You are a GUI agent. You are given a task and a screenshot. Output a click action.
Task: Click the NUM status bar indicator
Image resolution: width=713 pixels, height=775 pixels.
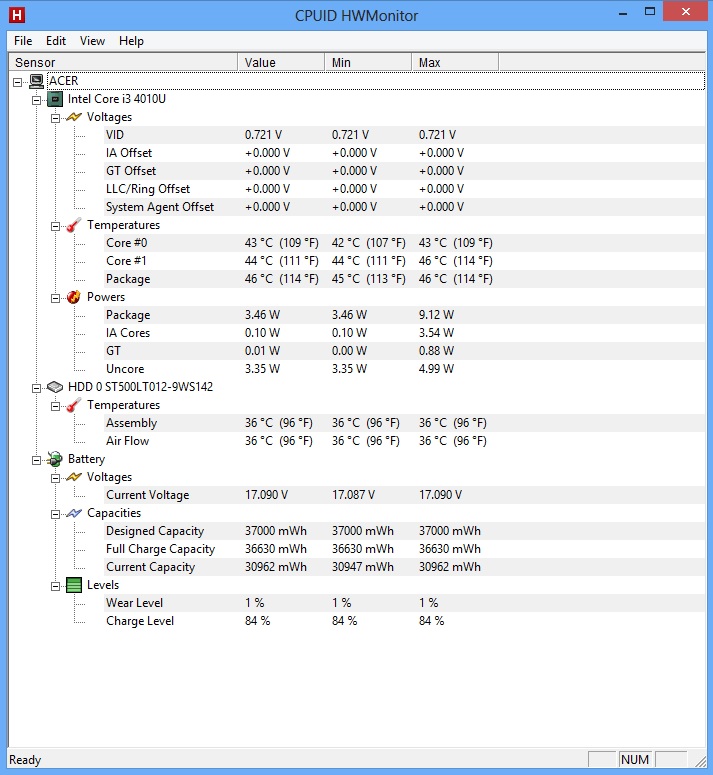(x=635, y=760)
